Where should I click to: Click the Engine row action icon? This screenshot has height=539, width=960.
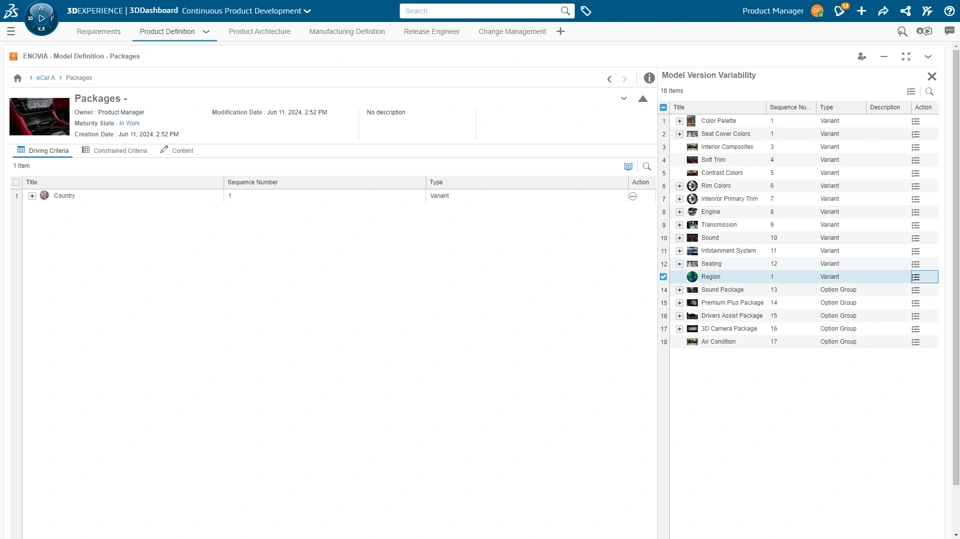pyautogui.click(x=915, y=212)
